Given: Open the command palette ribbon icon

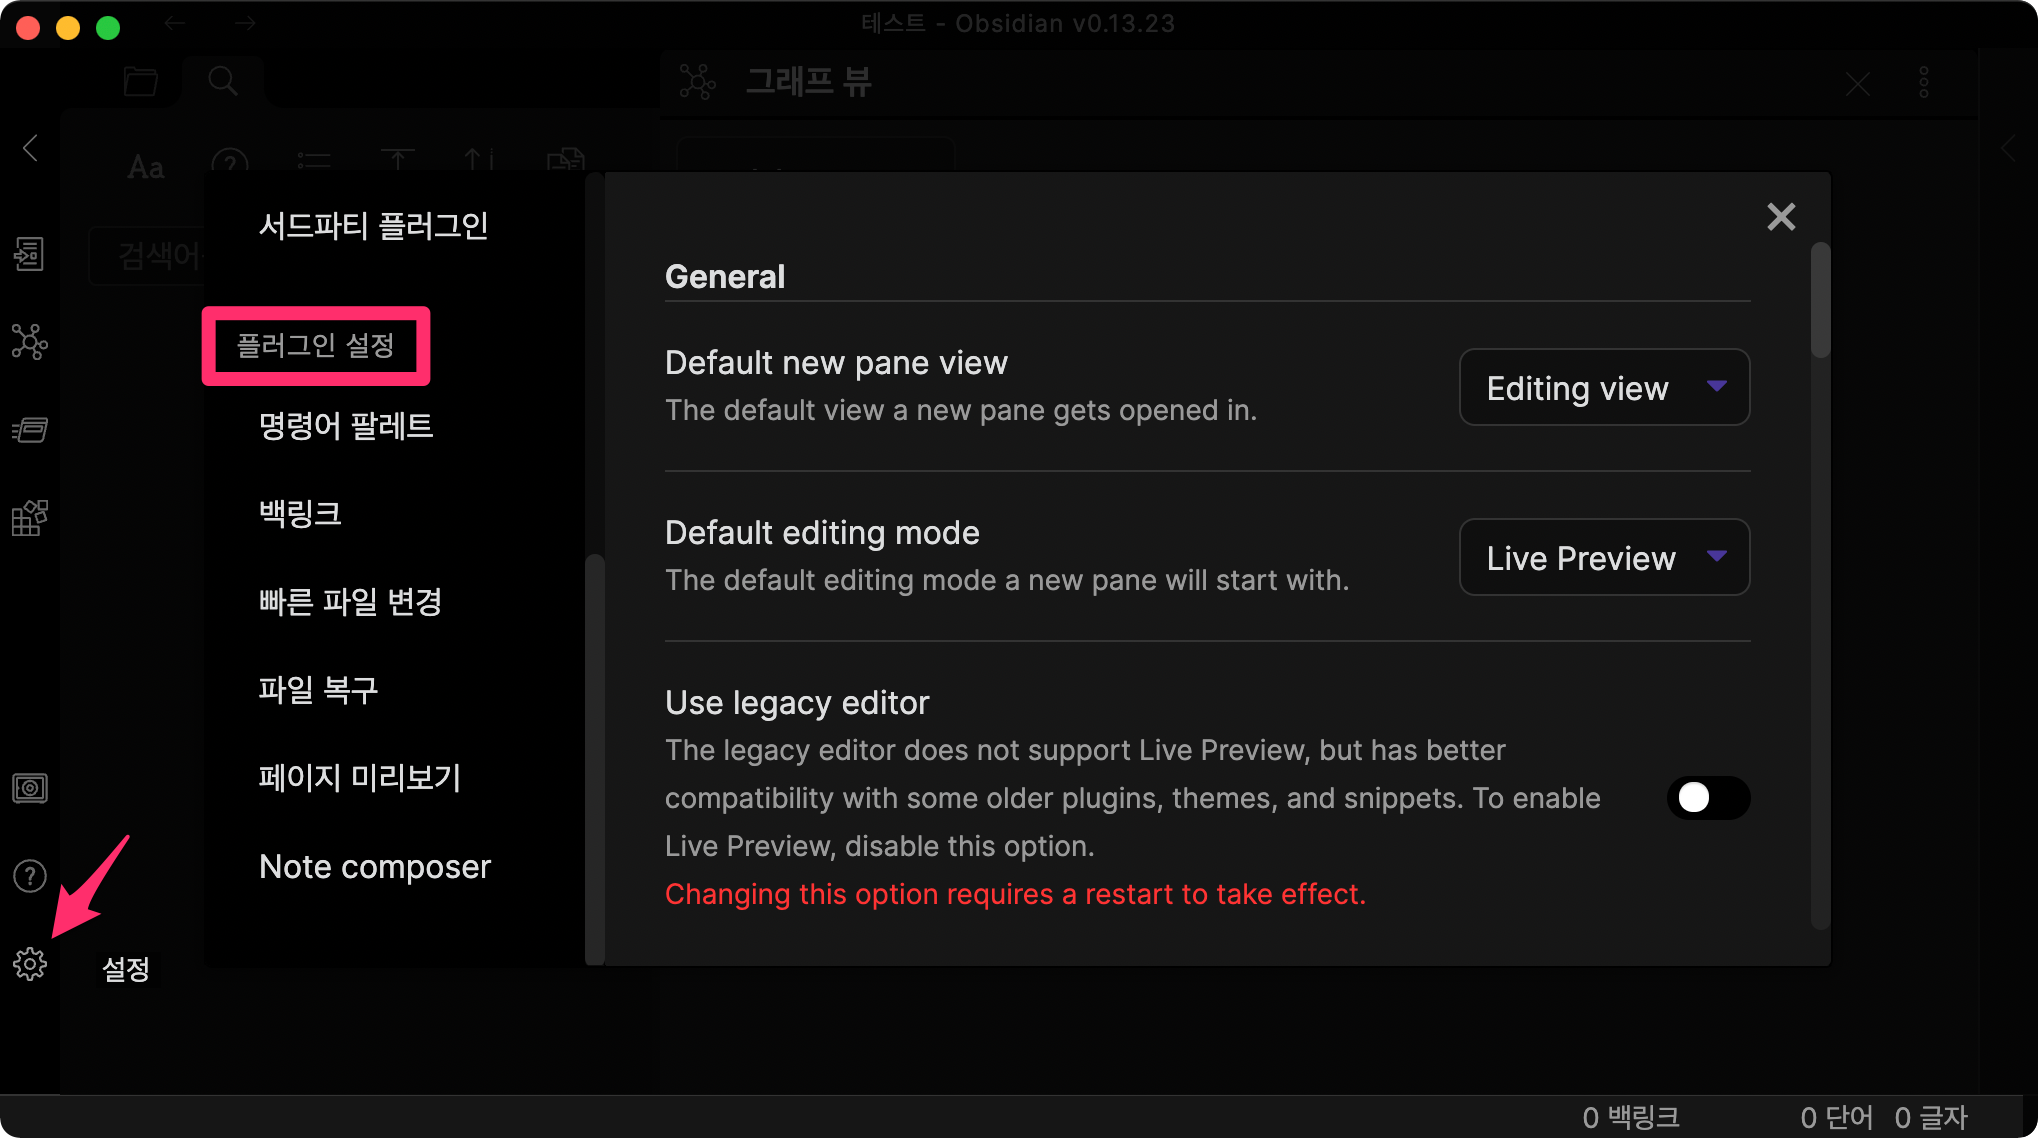Looking at the screenshot, I should [30, 430].
